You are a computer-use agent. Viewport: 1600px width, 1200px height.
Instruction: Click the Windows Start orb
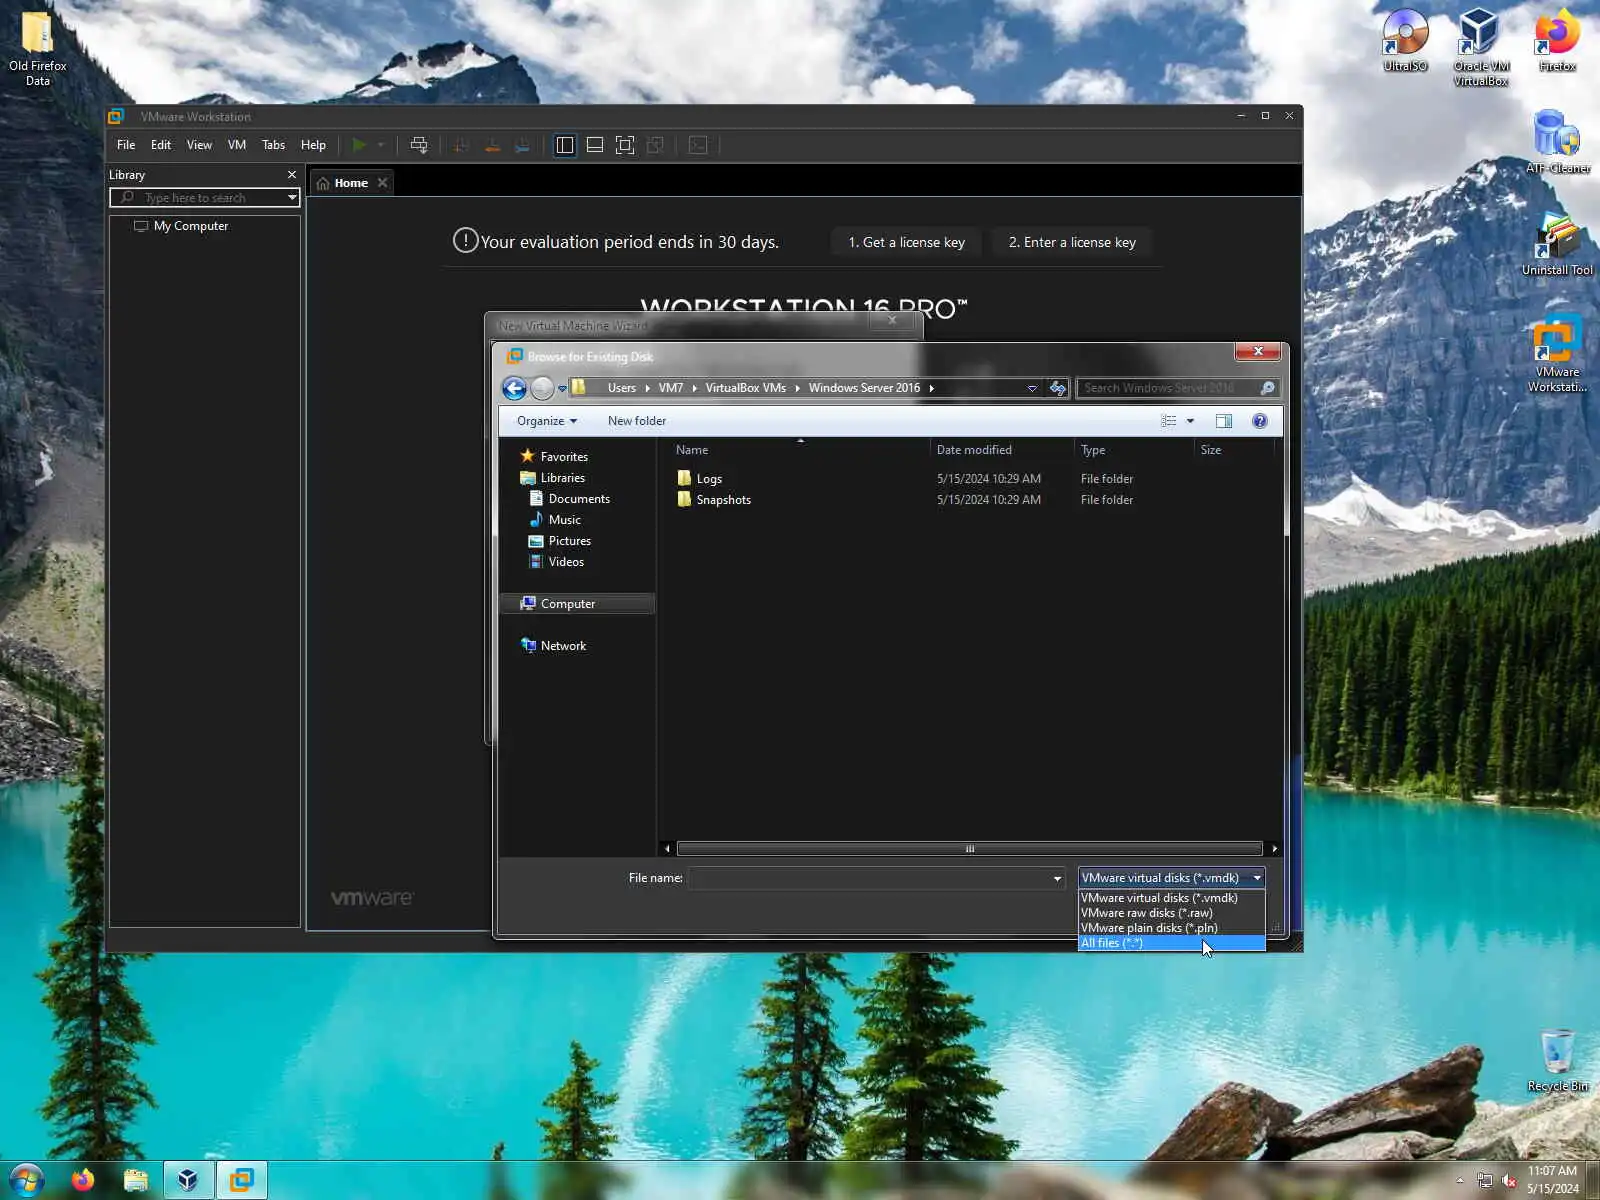27,1180
